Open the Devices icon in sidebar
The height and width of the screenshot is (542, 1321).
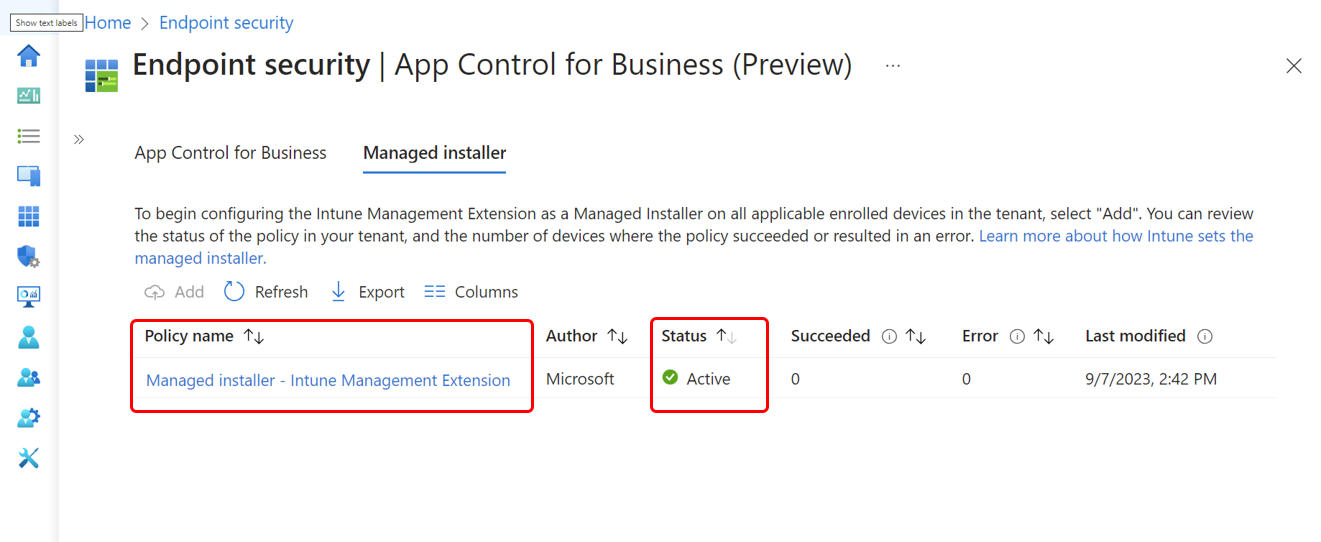(29, 176)
